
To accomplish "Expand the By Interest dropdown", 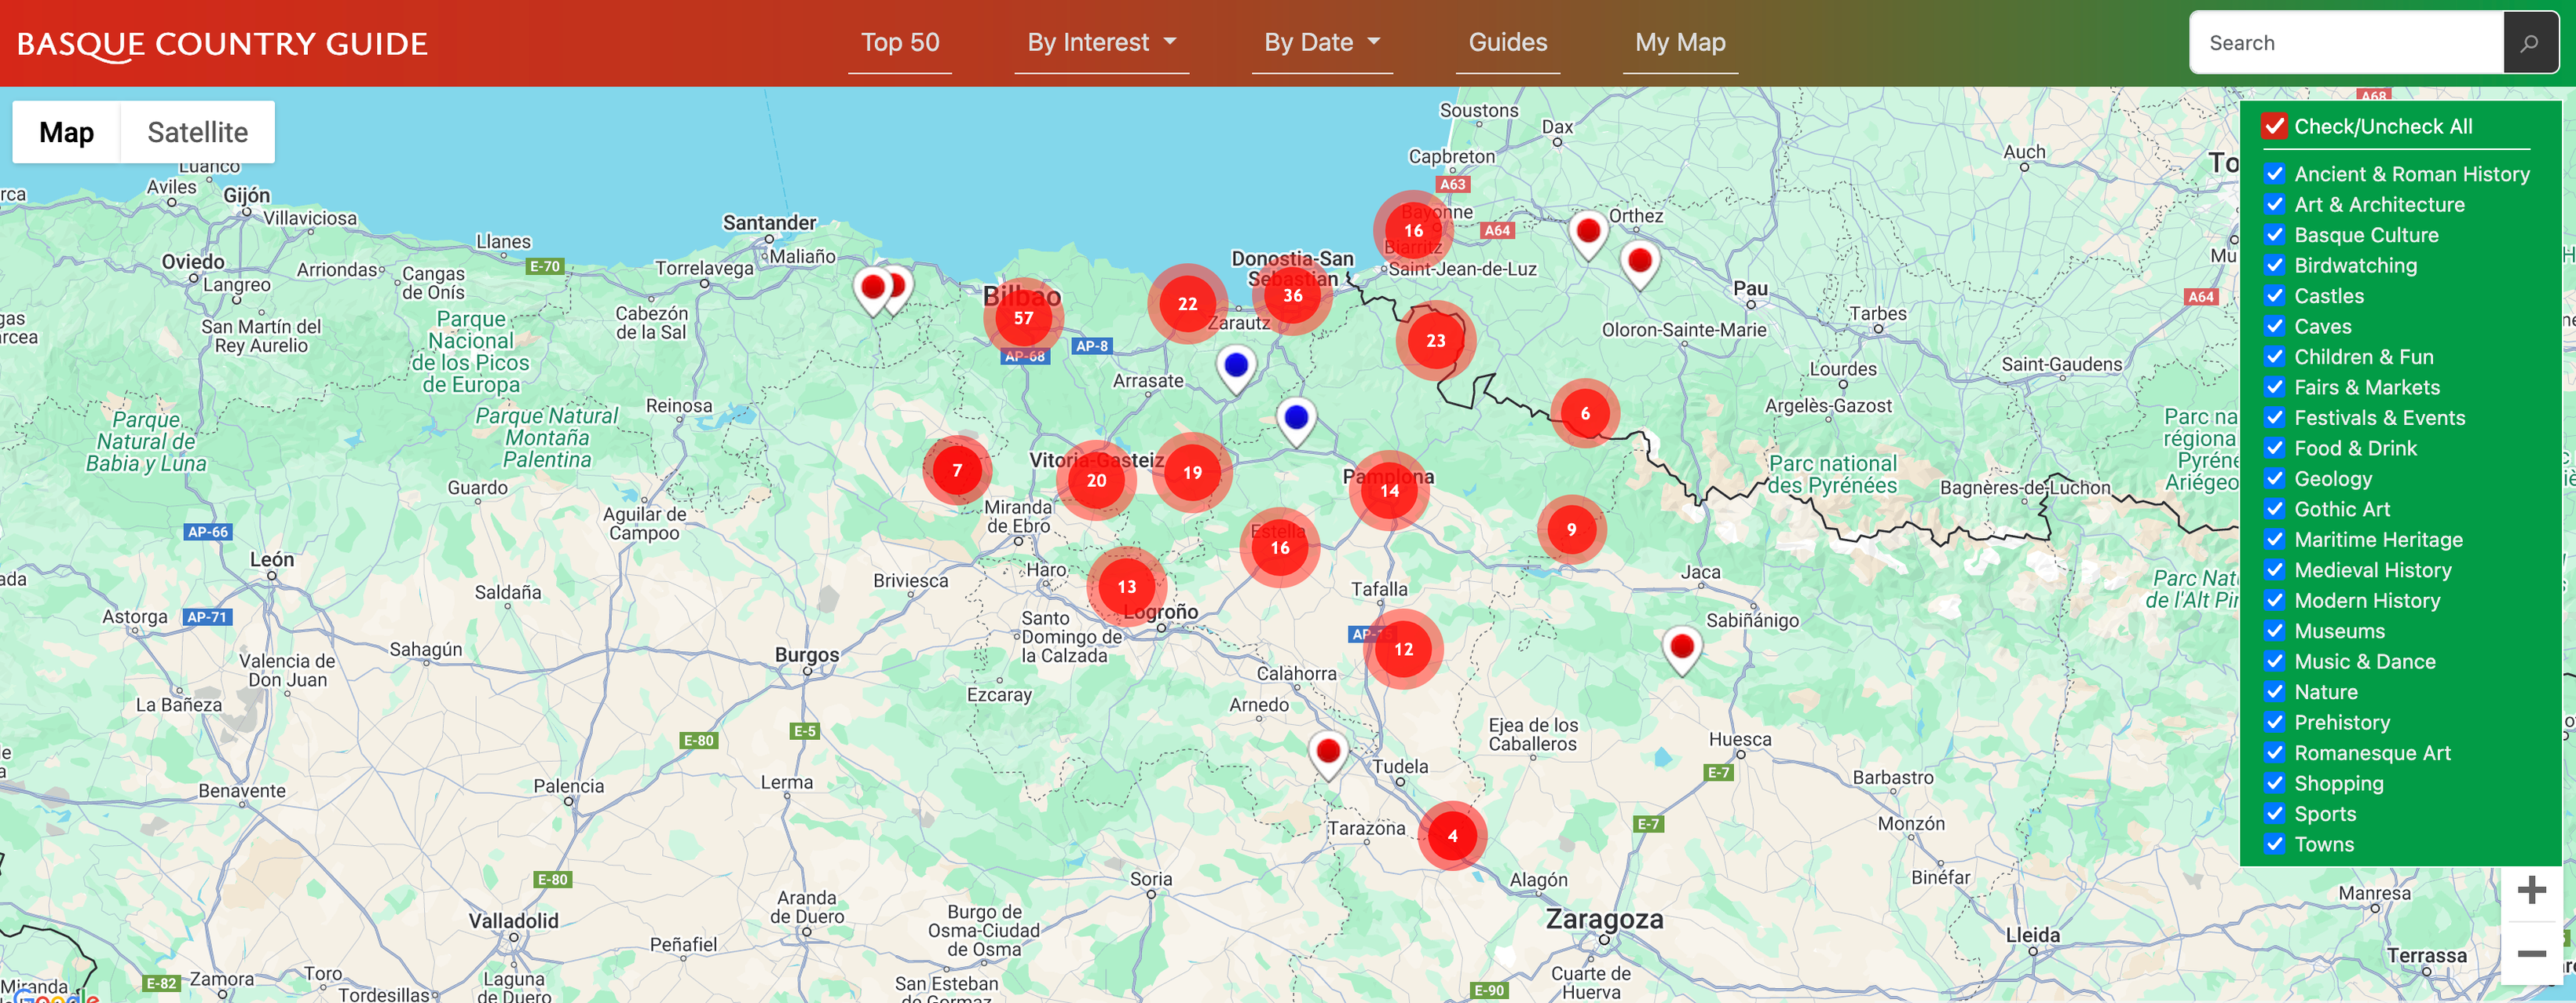I will click(x=1101, y=43).
